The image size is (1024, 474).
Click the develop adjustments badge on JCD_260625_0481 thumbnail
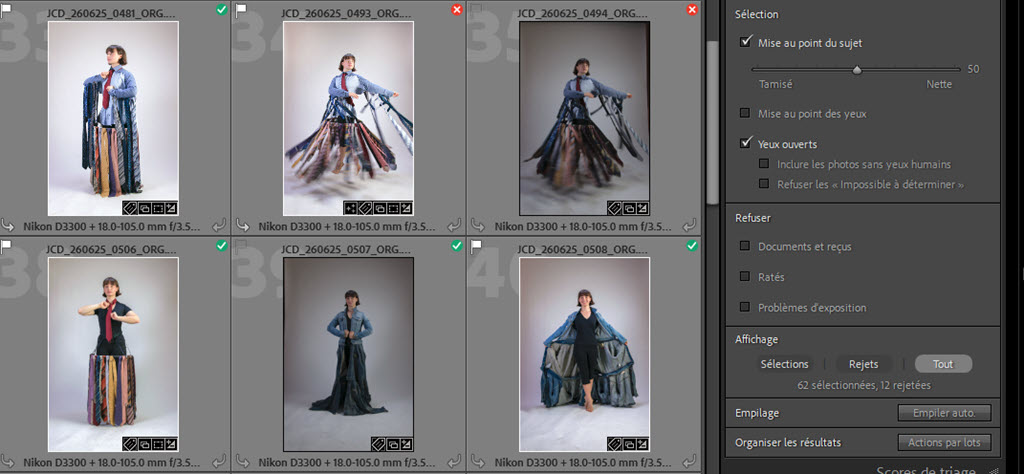pos(172,208)
